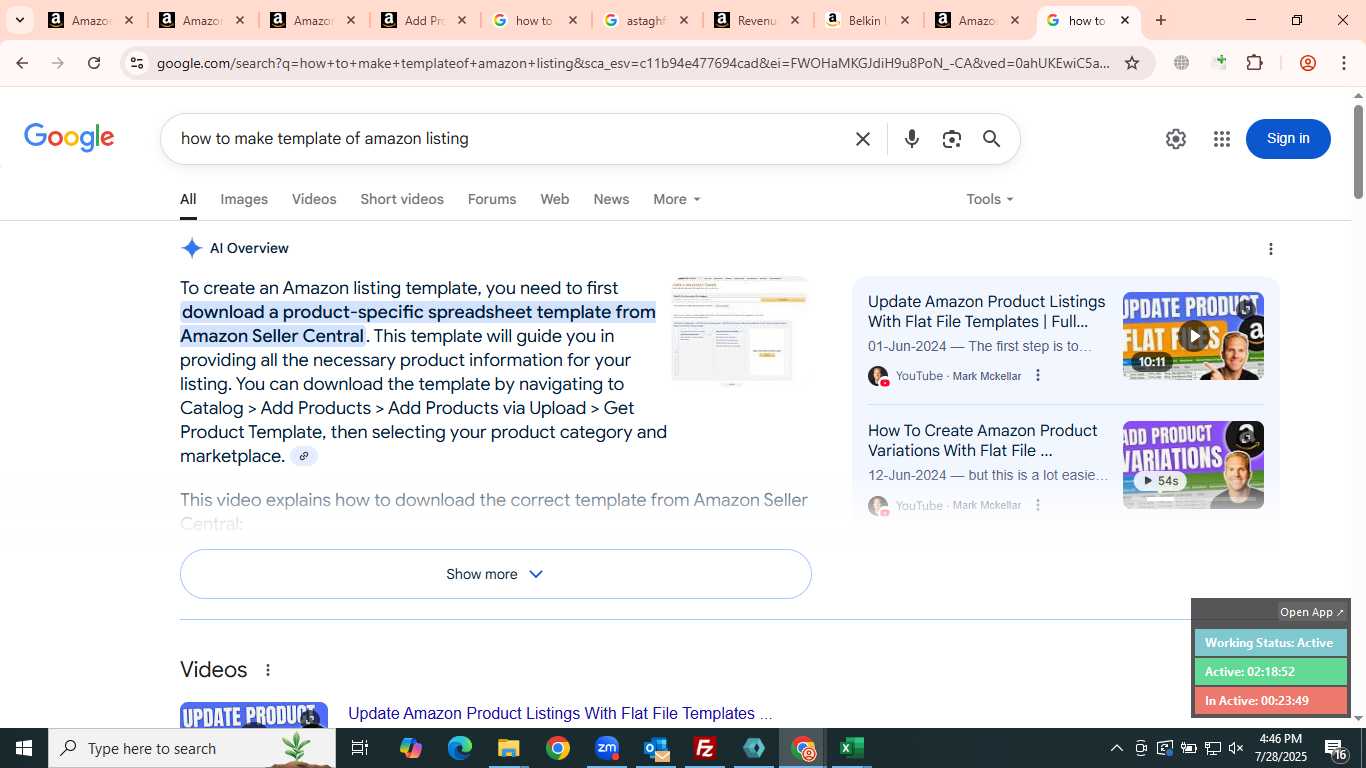Image resolution: width=1366 pixels, height=768 pixels.
Task: Expand AI Overview with 'Show more'
Action: coord(496,574)
